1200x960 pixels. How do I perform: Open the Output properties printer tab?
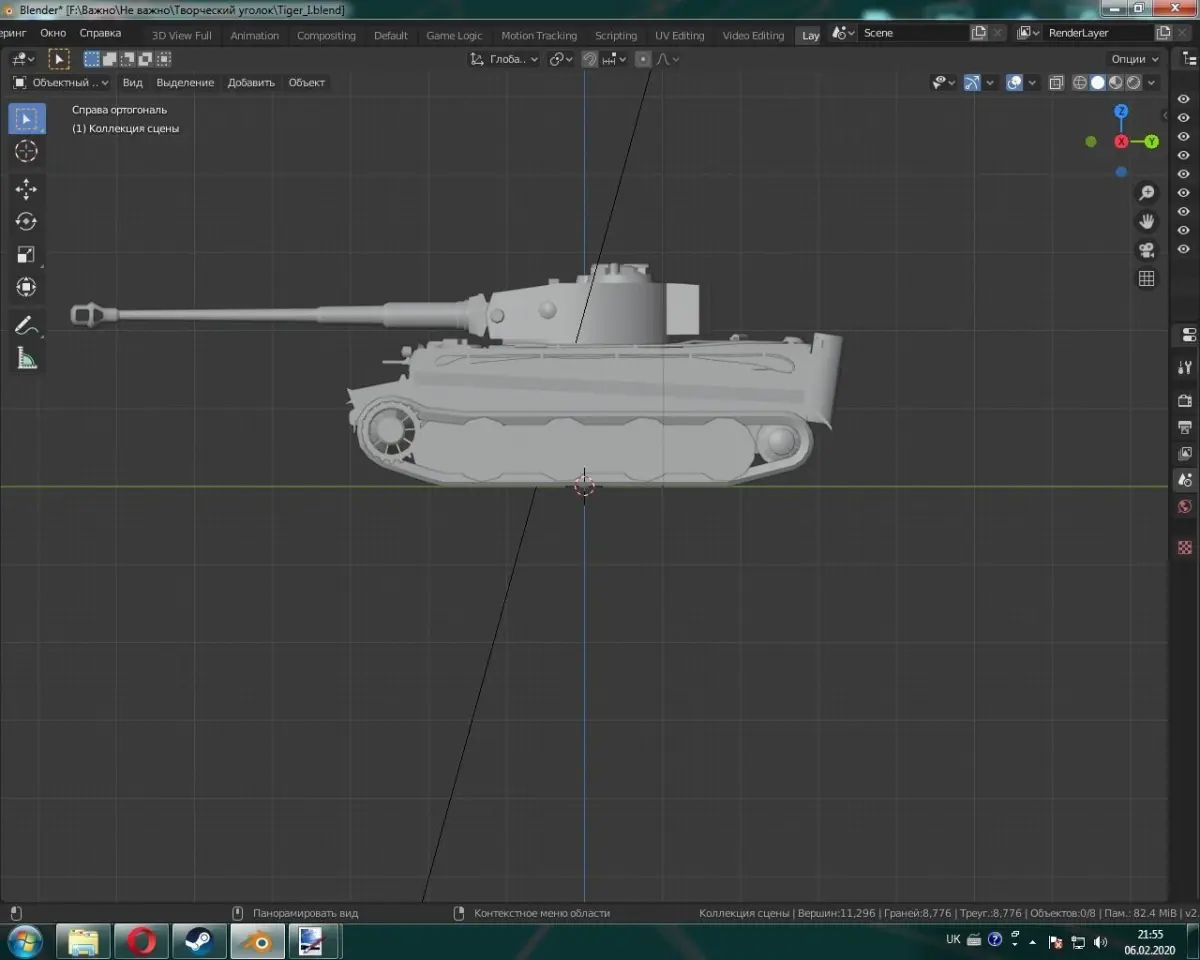(1186, 427)
